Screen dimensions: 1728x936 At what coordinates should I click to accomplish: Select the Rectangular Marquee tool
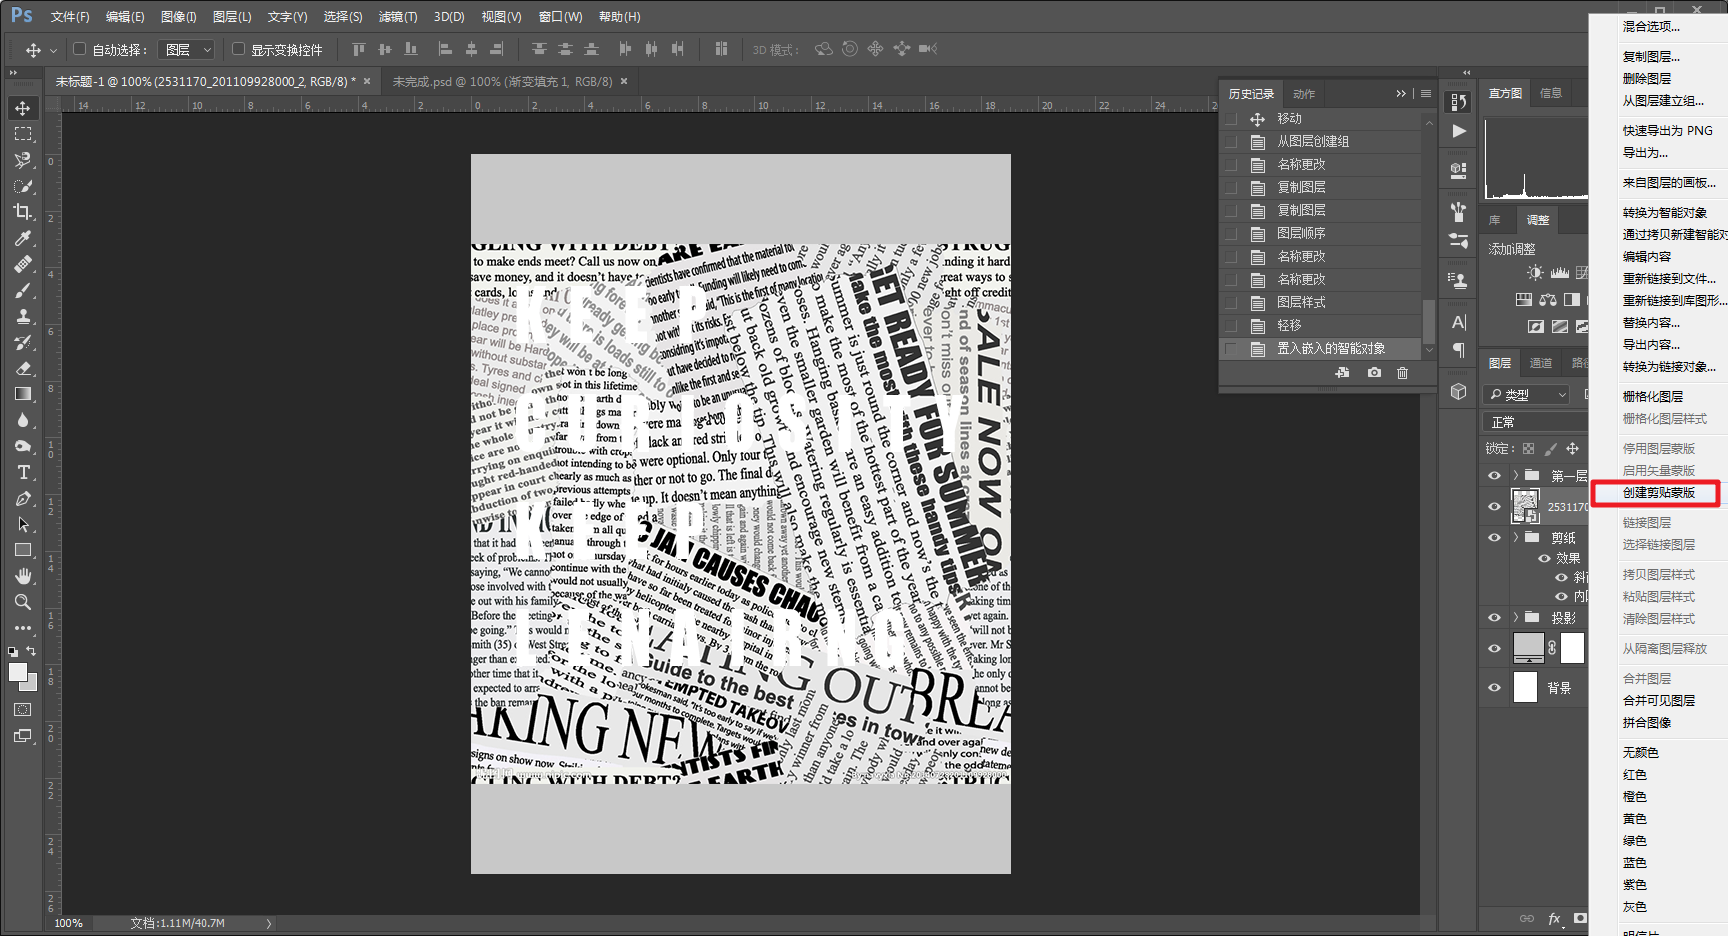point(22,134)
